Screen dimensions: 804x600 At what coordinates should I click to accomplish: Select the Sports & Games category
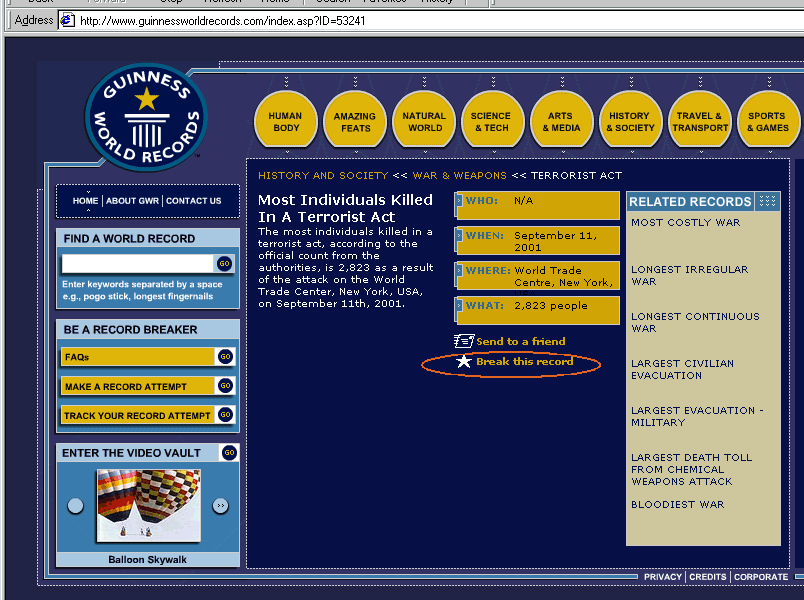point(767,122)
